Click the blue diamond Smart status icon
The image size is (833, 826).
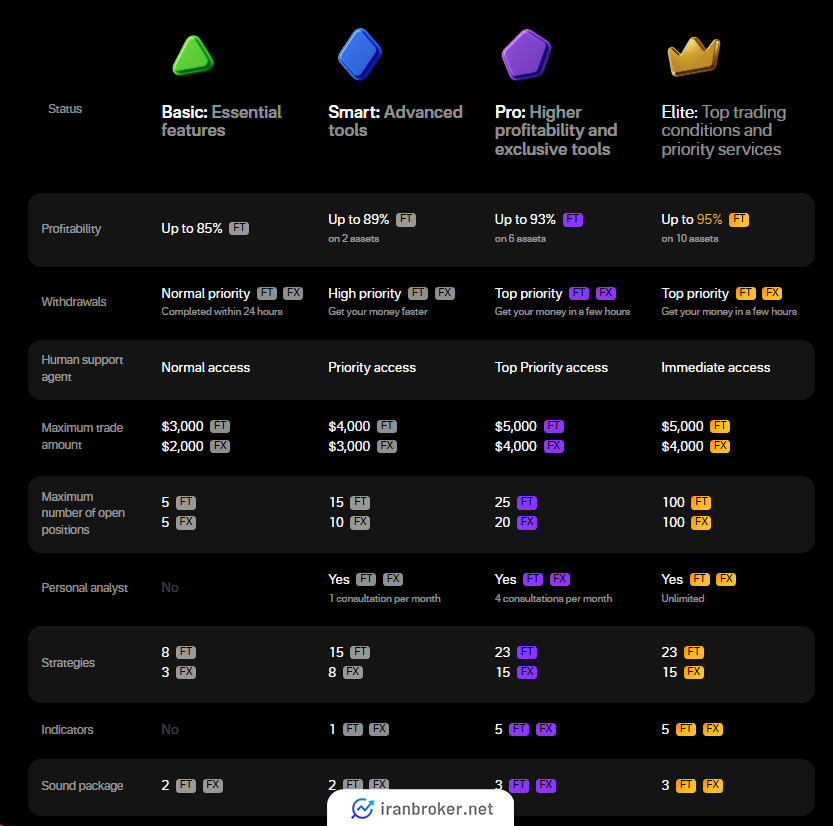(x=360, y=54)
